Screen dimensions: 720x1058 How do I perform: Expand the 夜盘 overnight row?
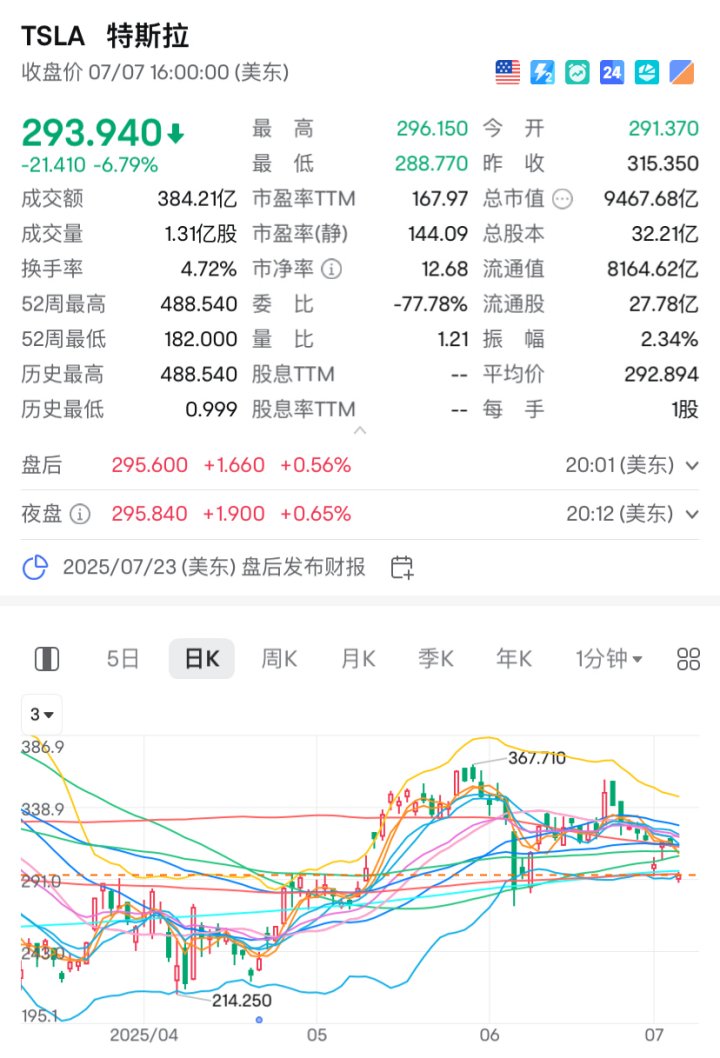(692, 514)
